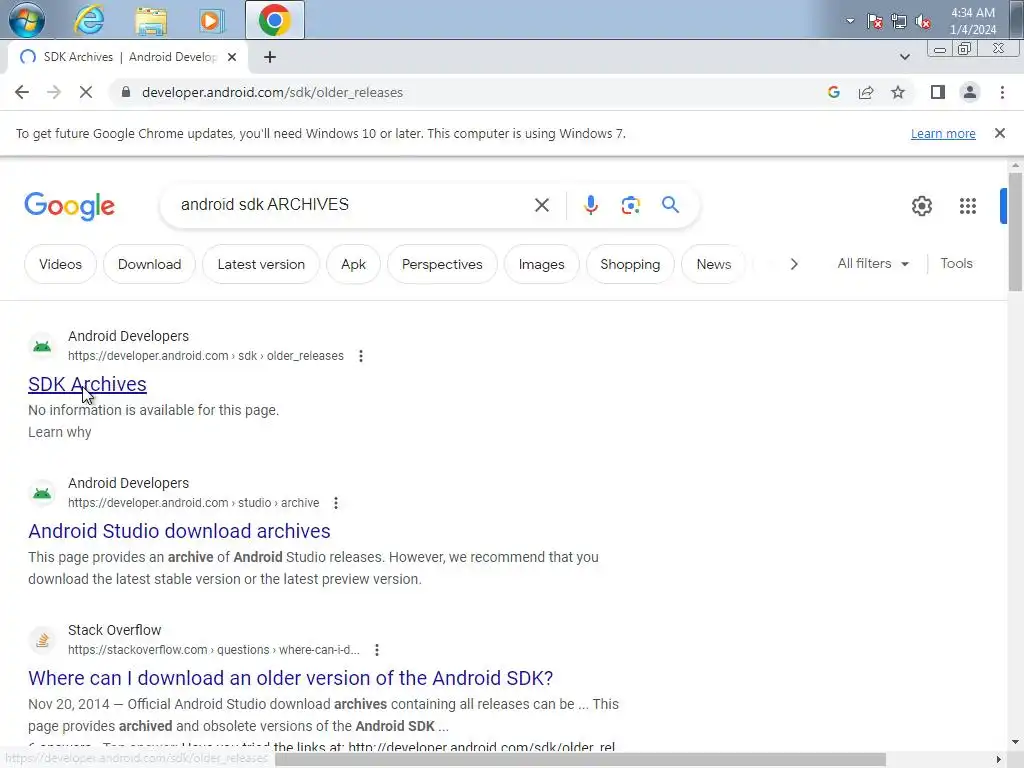Switch to Shopping results
Viewport: 1024px width, 768px height.
630,264
